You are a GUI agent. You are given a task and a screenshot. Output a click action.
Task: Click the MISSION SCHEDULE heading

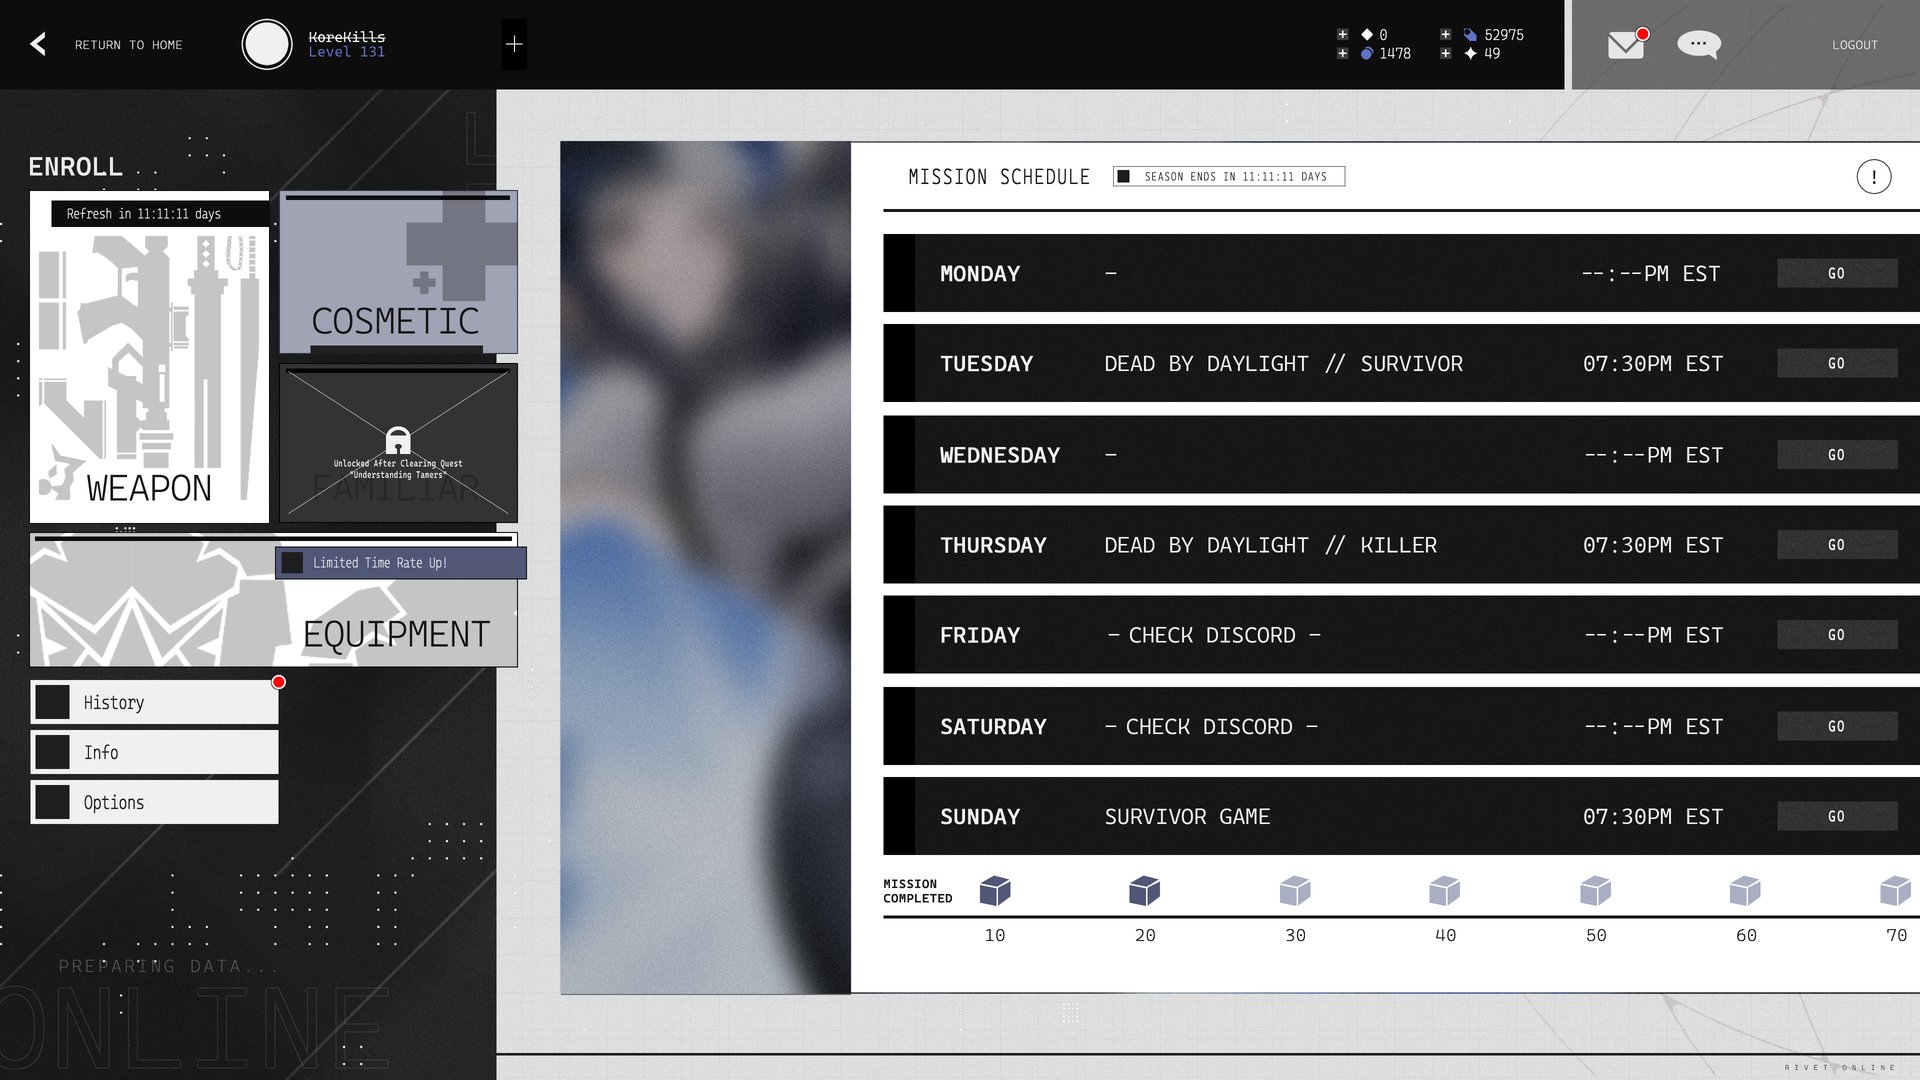pos(999,177)
